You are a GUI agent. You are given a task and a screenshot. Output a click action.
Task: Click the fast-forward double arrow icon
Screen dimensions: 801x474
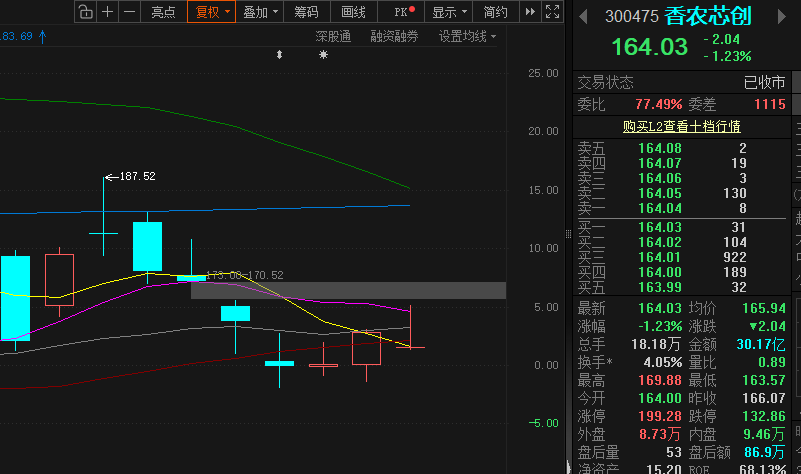530,12
